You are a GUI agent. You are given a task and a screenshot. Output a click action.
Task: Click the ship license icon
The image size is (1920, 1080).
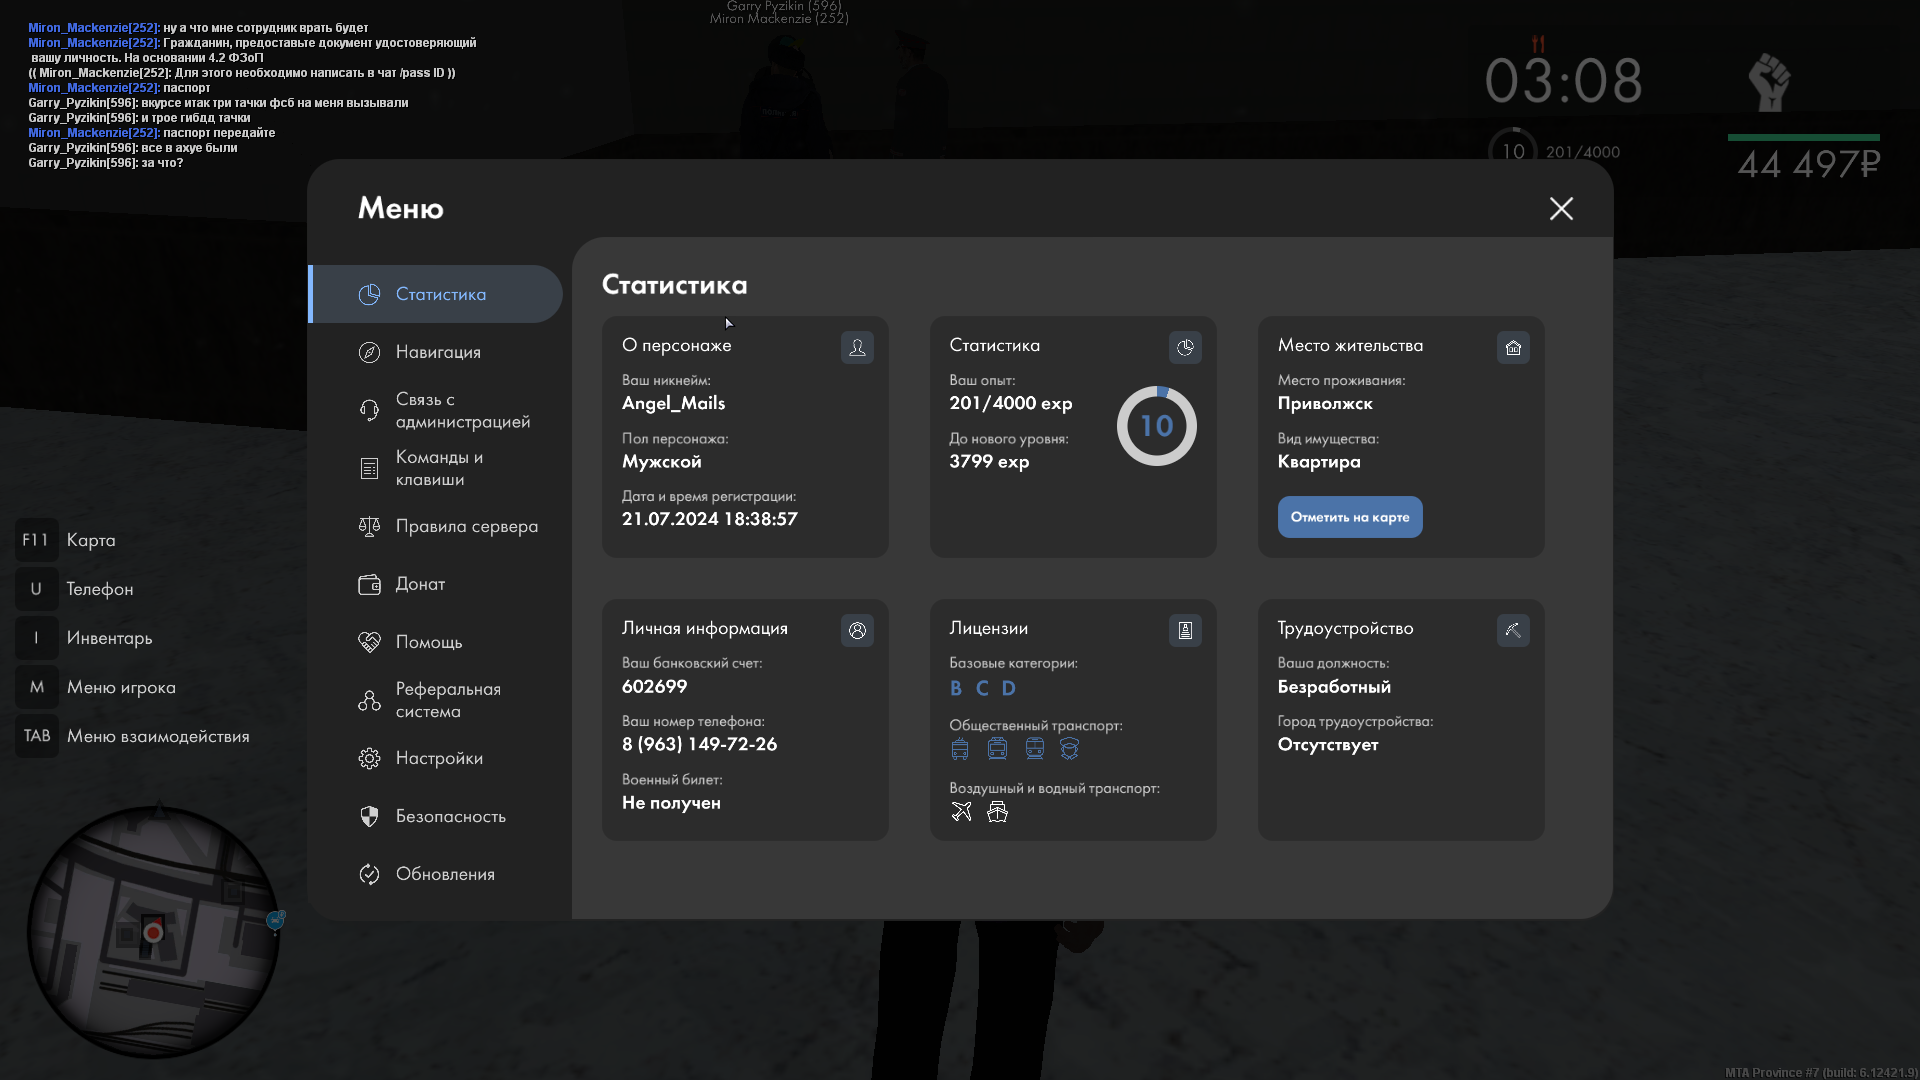click(x=997, y=812)
